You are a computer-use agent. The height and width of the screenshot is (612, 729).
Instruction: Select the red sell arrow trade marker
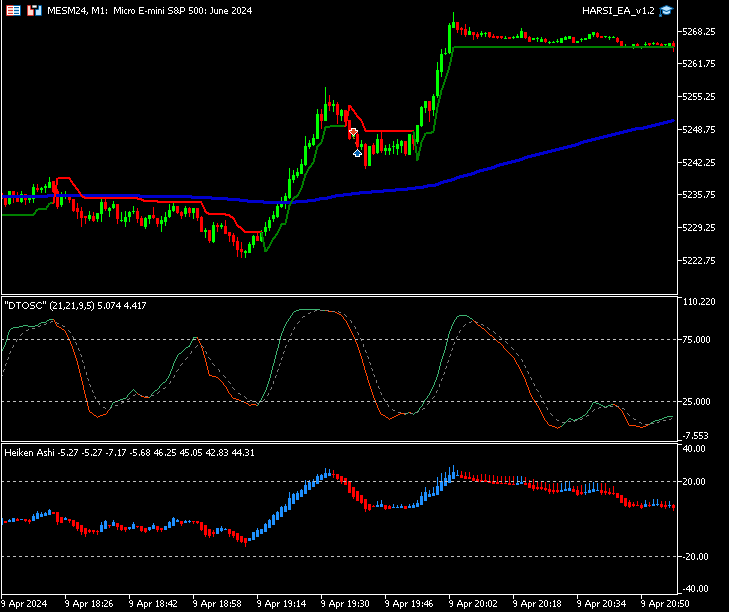click(353, 133)
